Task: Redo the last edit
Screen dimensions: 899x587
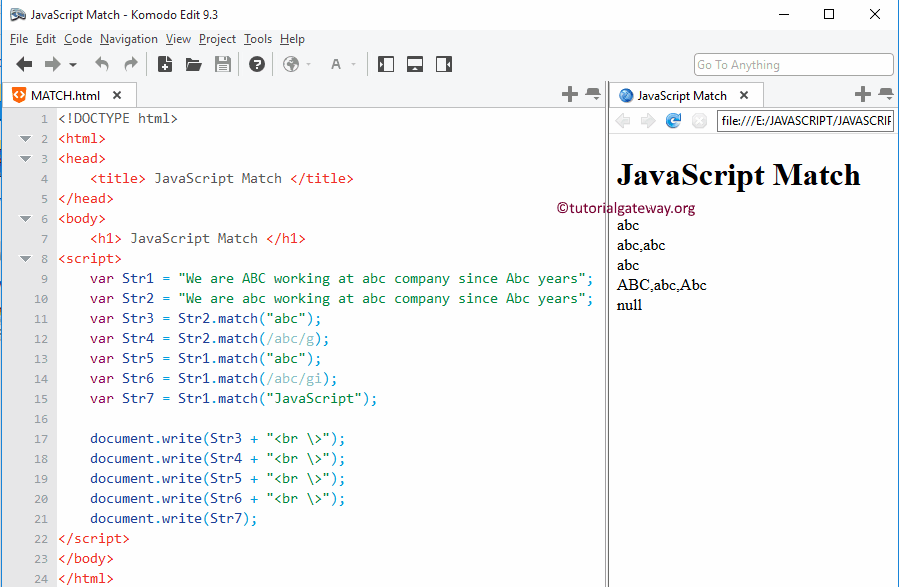Action: click(129, 63)
